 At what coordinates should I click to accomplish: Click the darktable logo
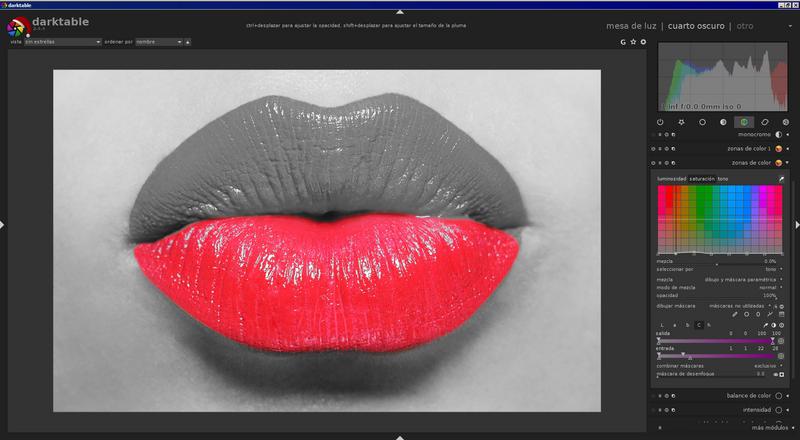pos(19,27)
